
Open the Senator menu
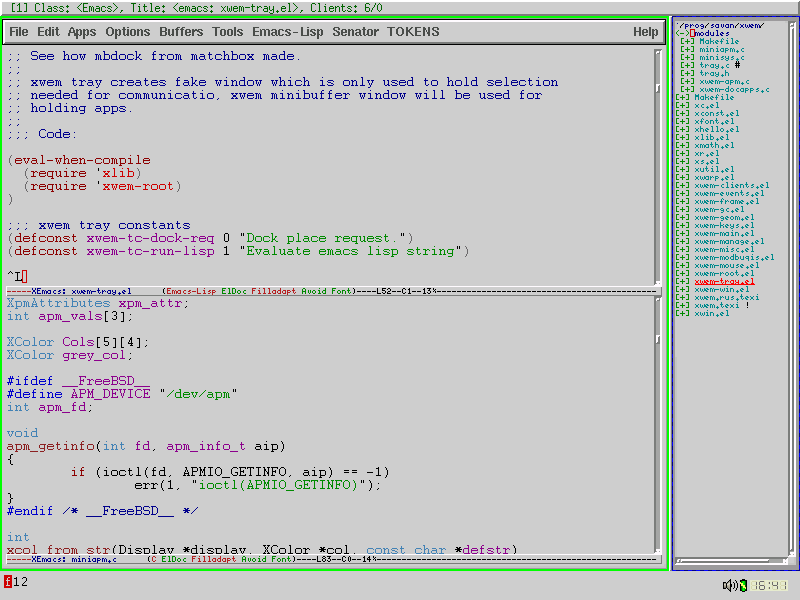[355, 32]
